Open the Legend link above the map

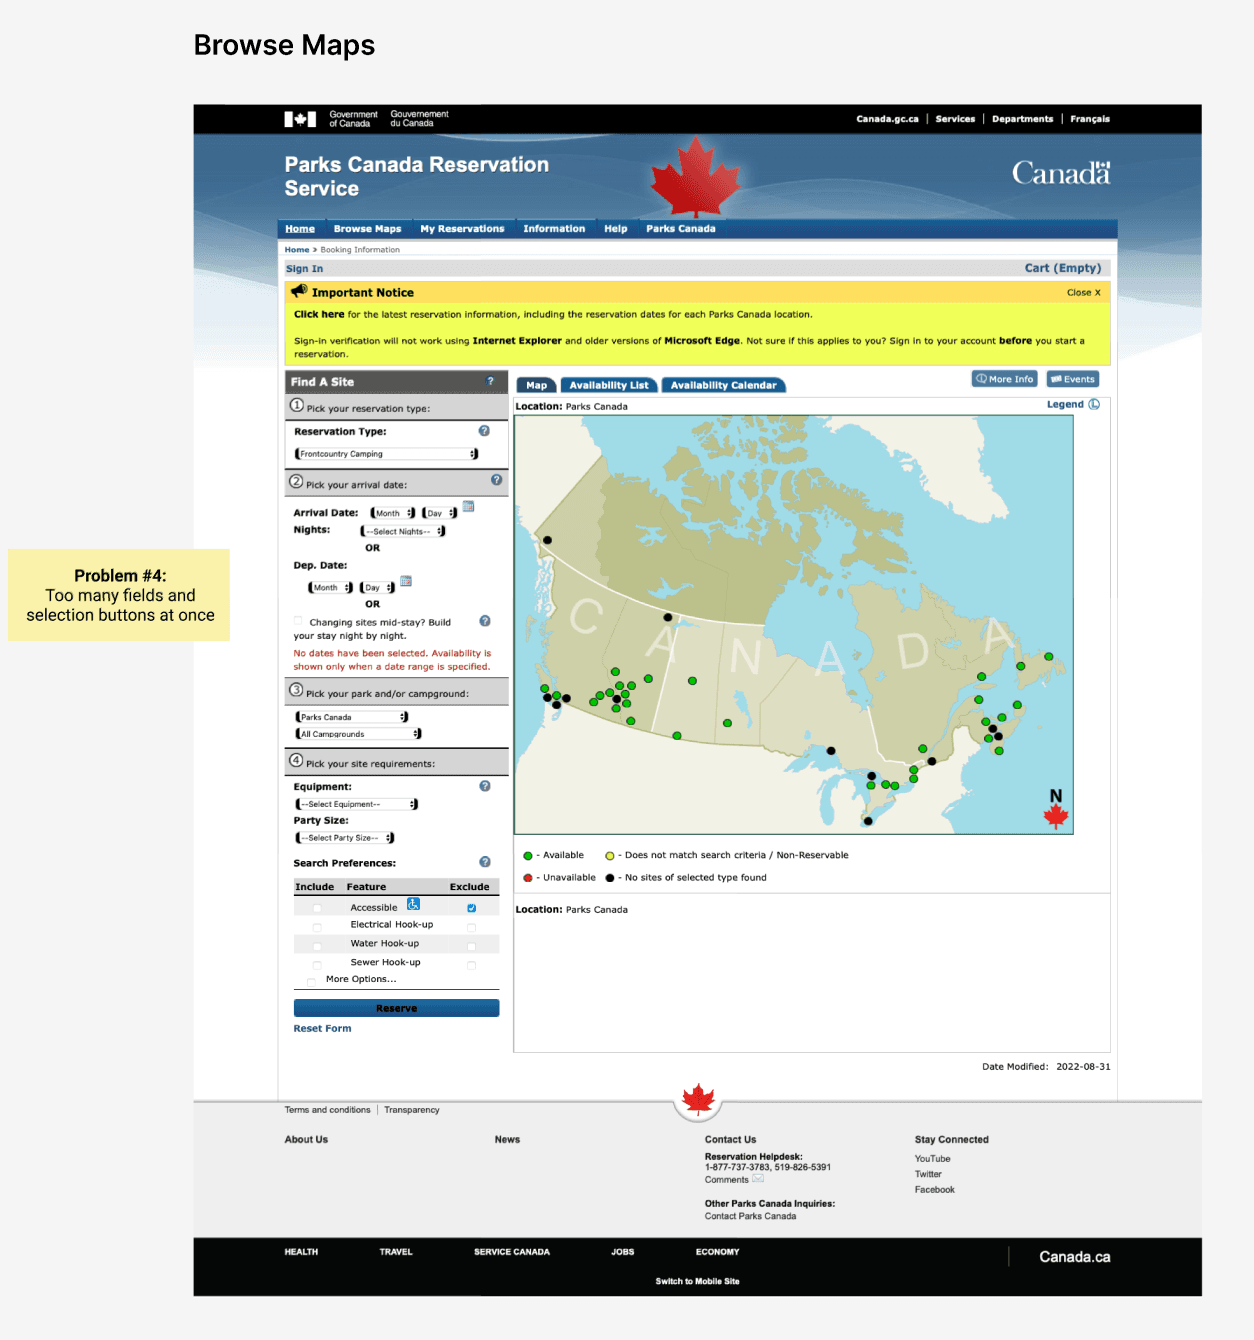(x=1065, y=405)
